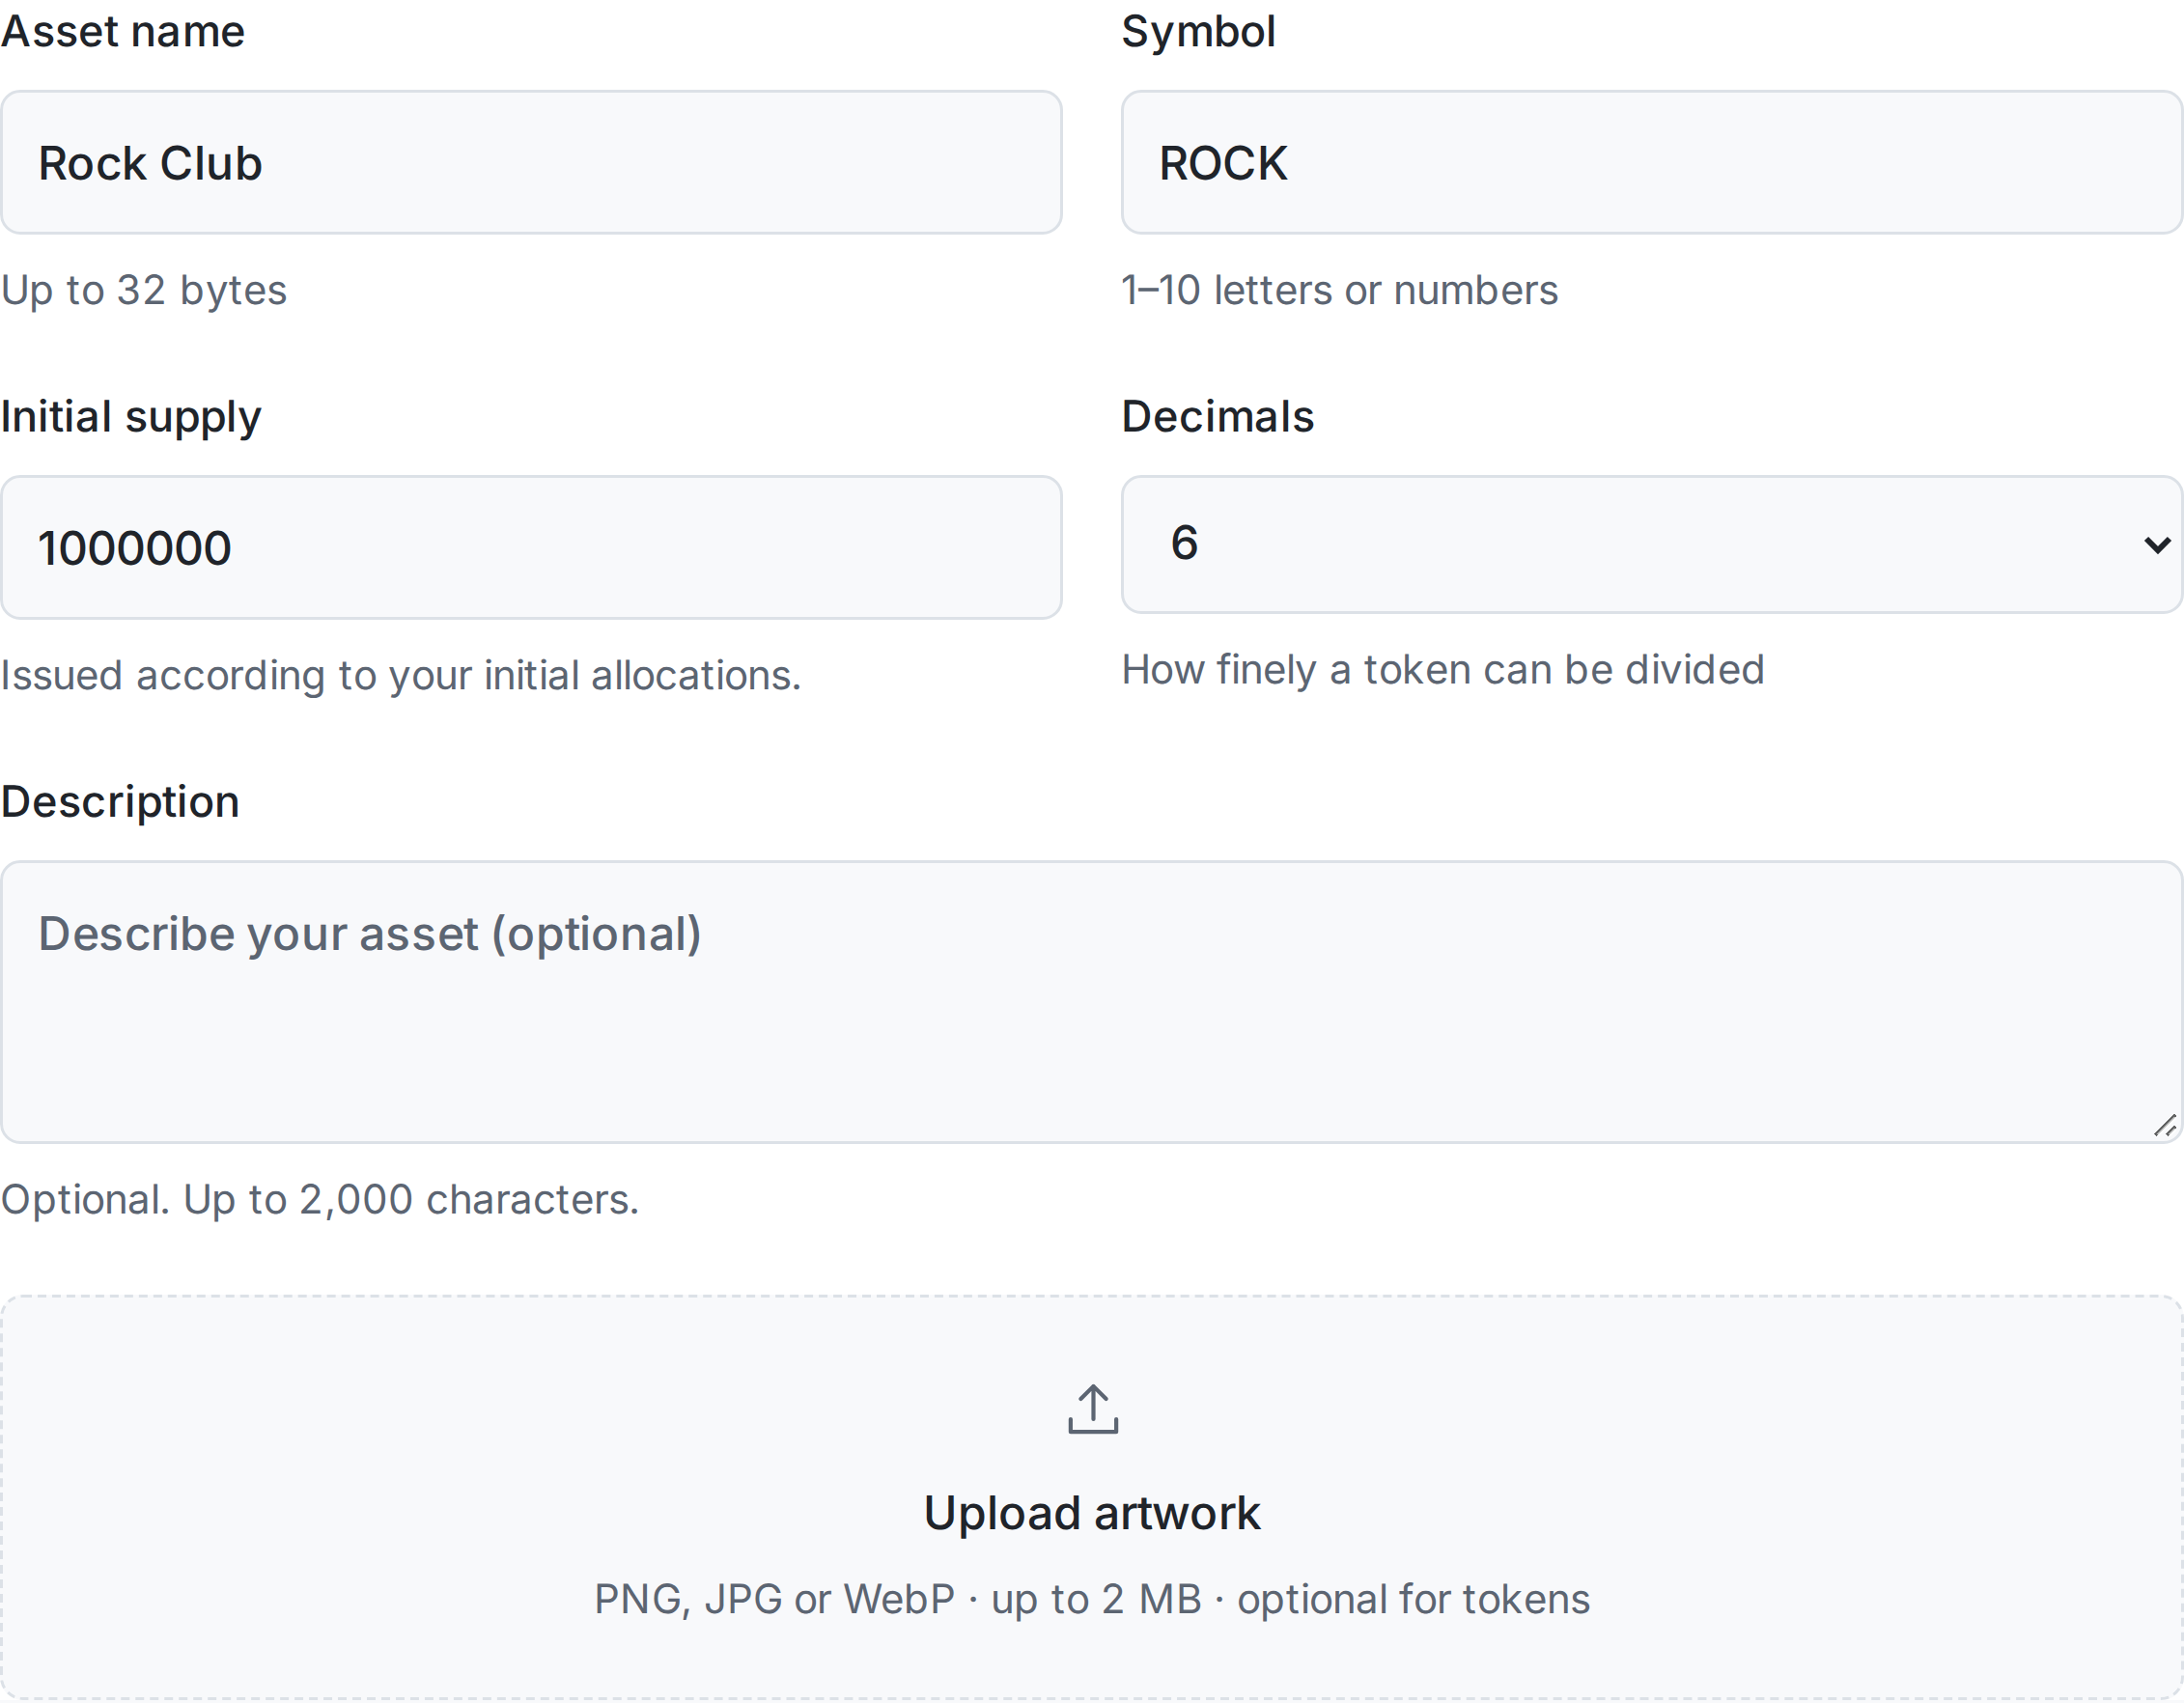Focus the Symbol input with ROCK
The width and height of the screenshot is (2184, 1703).
pos(1651,163)
